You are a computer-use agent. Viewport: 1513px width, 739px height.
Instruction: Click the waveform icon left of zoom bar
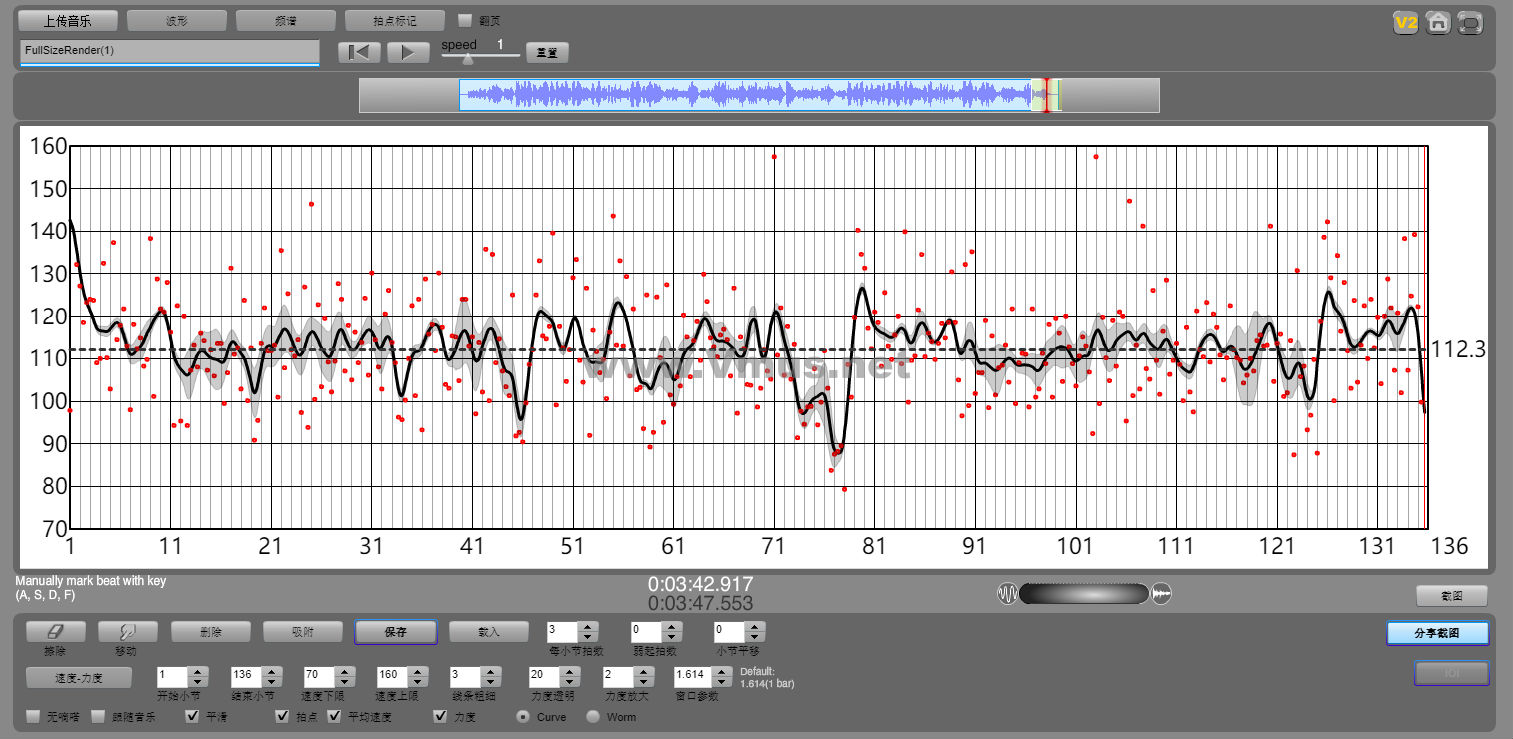pos(1007,594)
